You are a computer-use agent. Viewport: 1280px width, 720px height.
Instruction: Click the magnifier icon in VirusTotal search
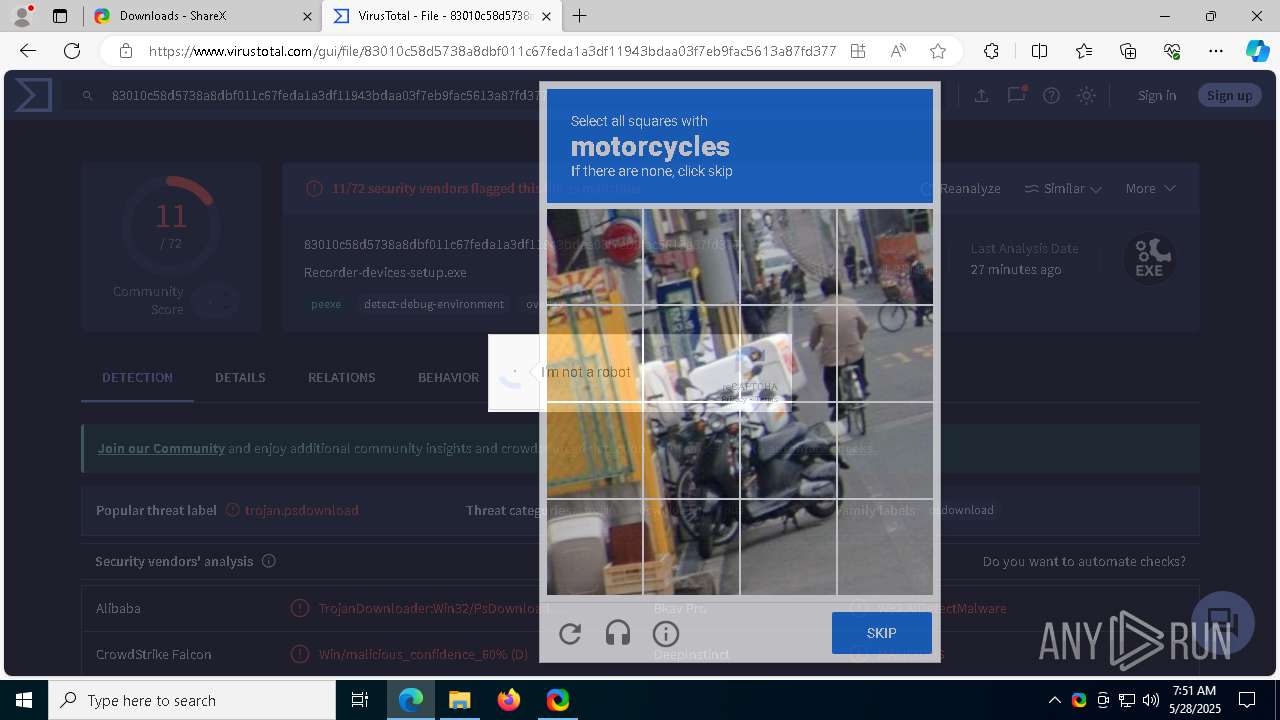[x=88, y=96]
